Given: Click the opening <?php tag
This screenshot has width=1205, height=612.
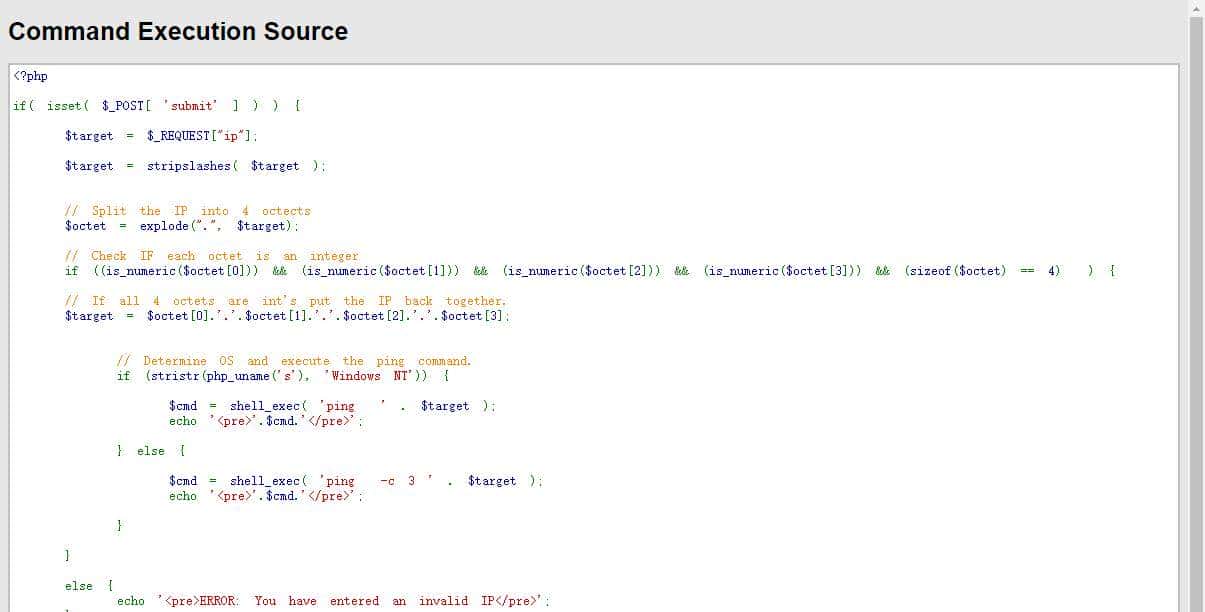Looking at the screenshot, I should [x=30, y=76].
